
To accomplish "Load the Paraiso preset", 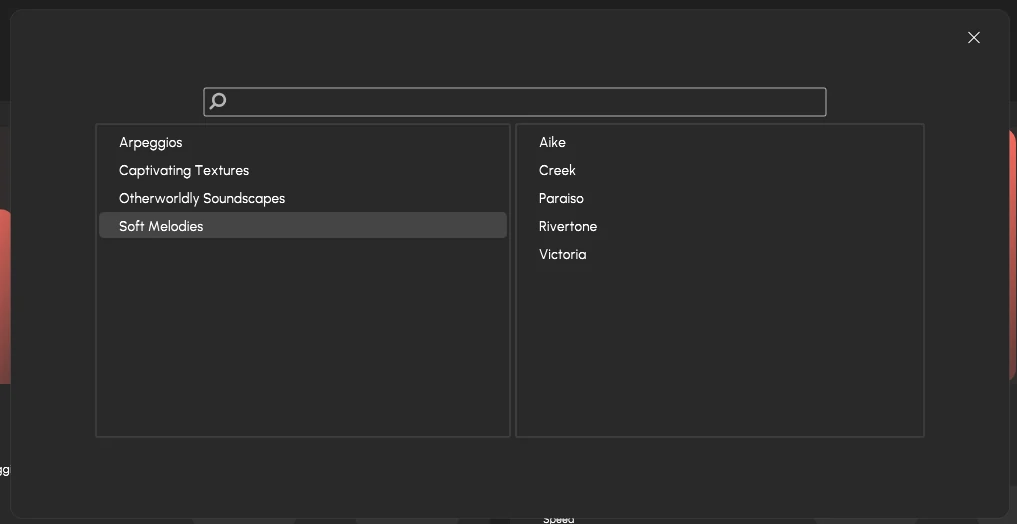I will 561,198.
